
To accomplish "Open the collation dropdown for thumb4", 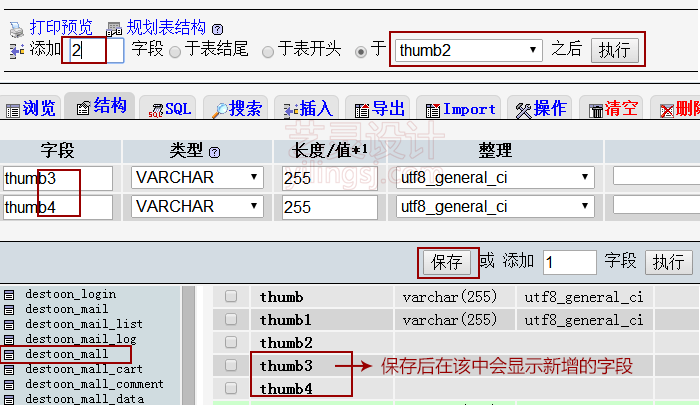I will coord(495,207).
